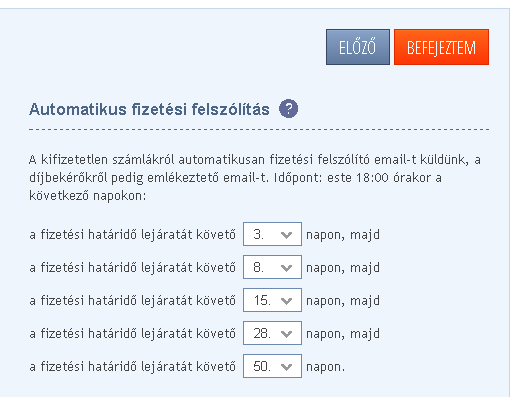Click the label before the 28. dropdown
519x397 pixels.
[132, 333]
